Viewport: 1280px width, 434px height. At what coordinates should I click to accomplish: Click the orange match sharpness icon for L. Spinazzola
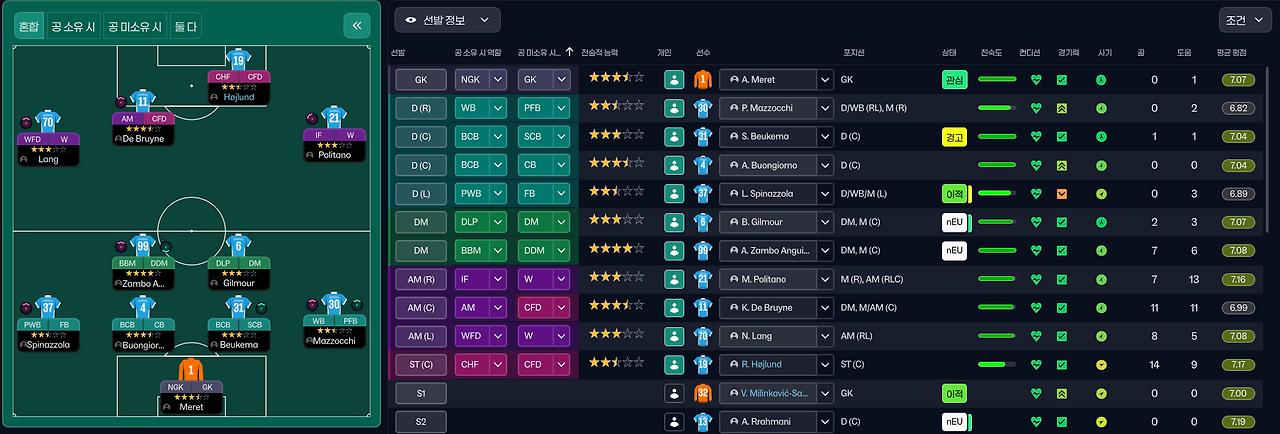(x=1062, y=194)
